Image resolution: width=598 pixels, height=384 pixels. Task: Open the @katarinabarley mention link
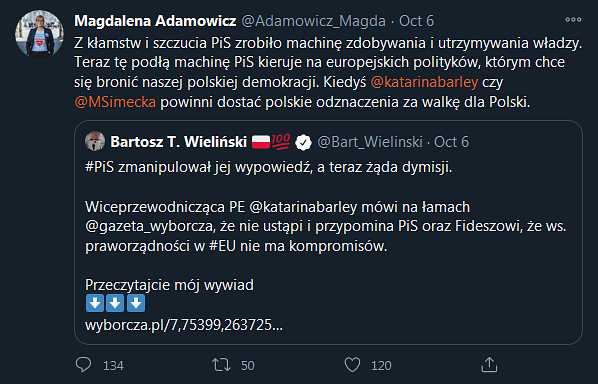tap(424, 82)
